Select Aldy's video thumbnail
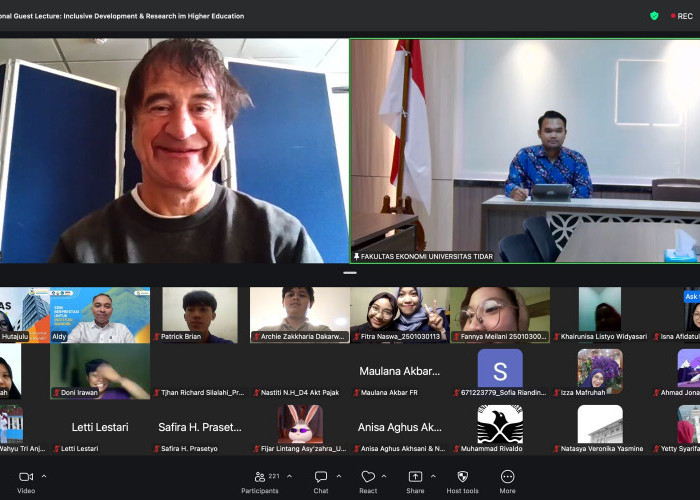This screenshot has height=500, width=700. pos(100,315)
